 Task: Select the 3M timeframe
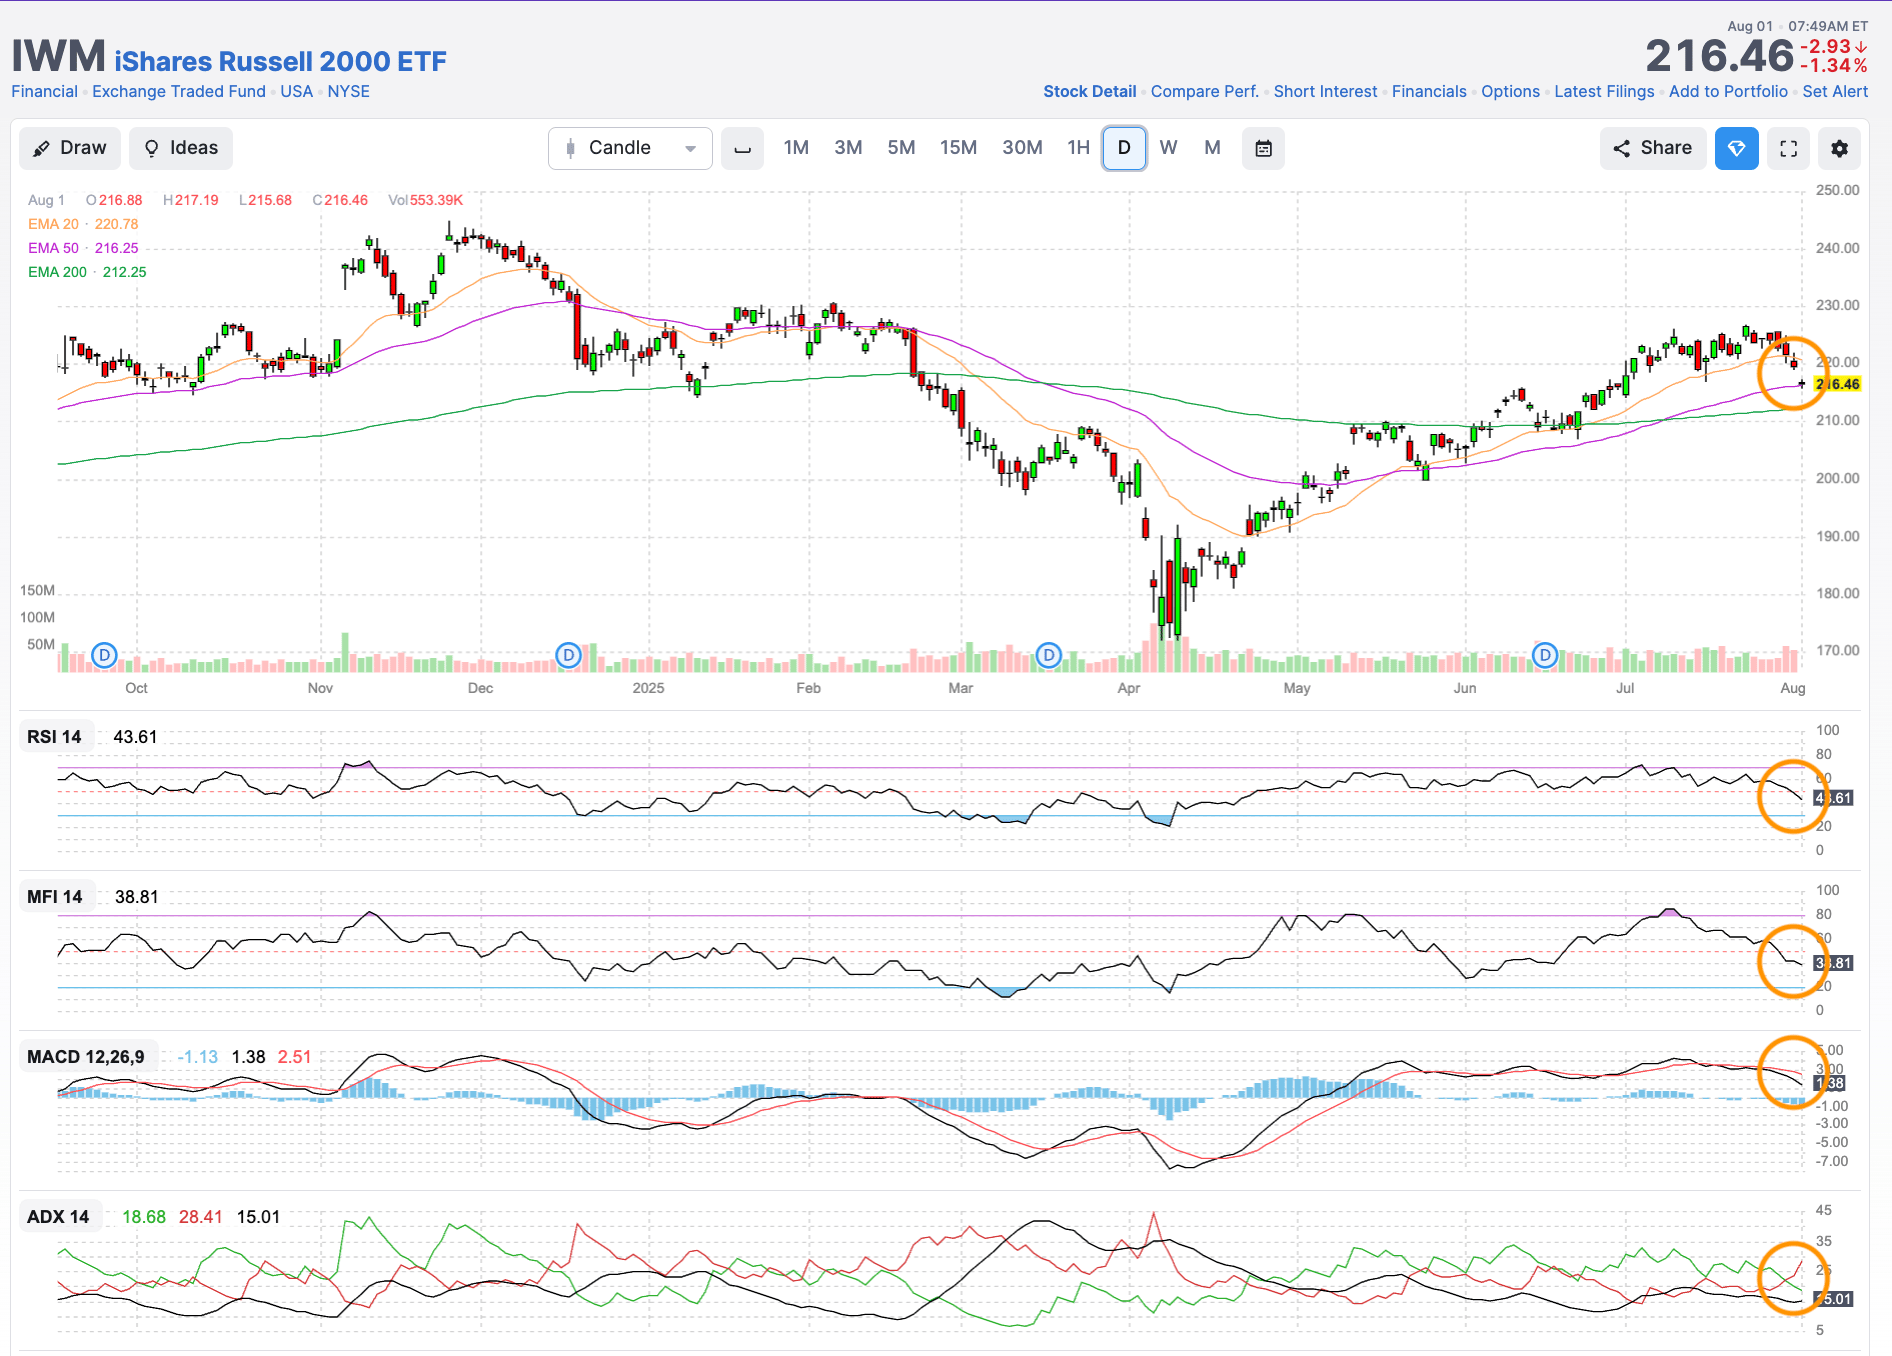(848, 148)
